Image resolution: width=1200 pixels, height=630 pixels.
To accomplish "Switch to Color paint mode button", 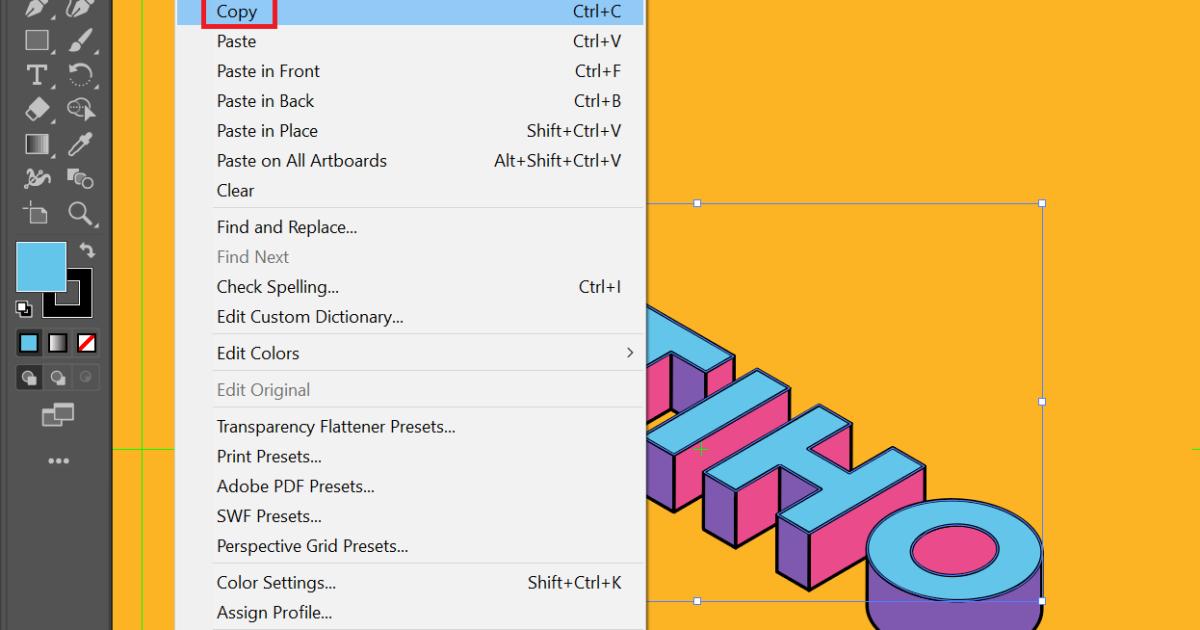I will [x=29, y=343].
